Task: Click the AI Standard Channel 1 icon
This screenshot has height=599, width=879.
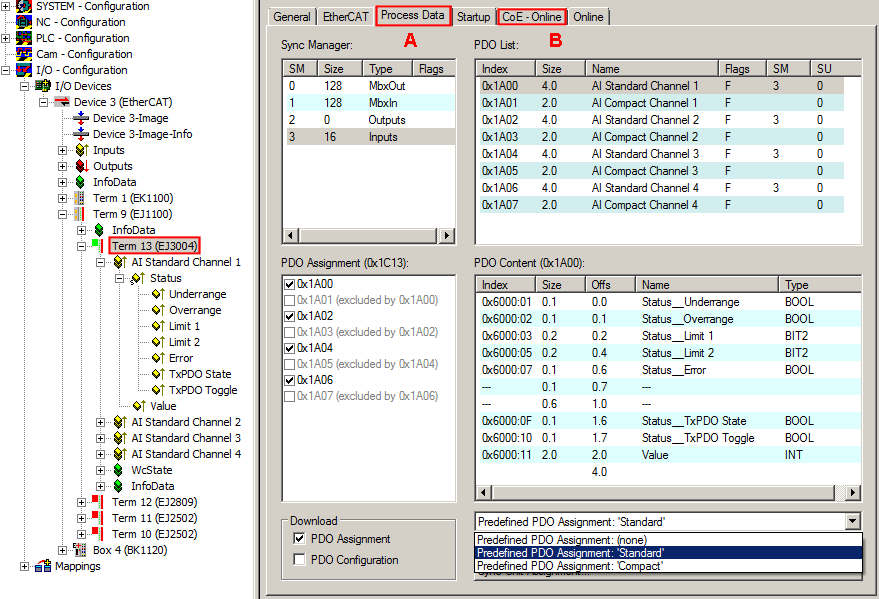Action: click(x=120, y=262)
